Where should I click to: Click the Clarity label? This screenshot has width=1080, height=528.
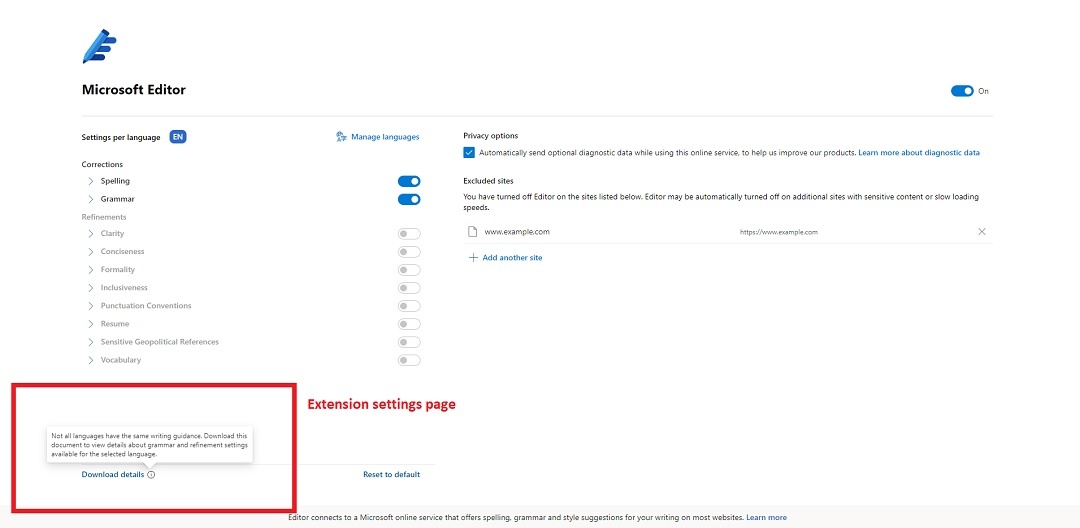pyautogui.click(x=112, y=233)
